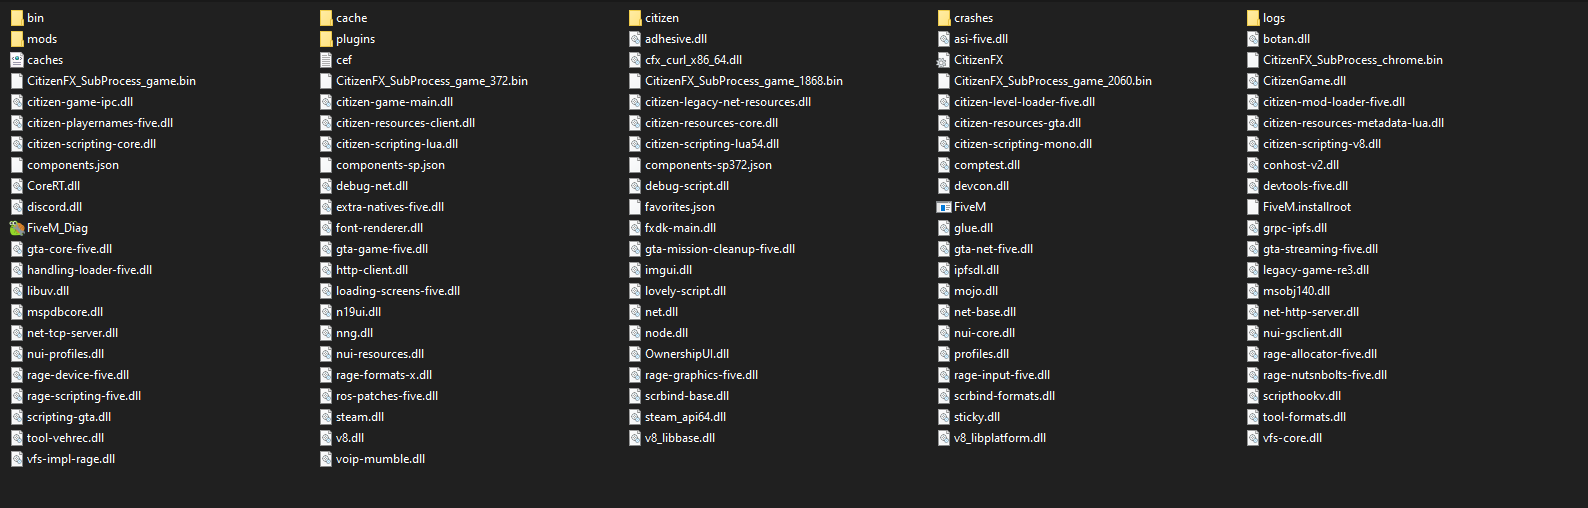Open the mods folder icon

pos(17,39)
